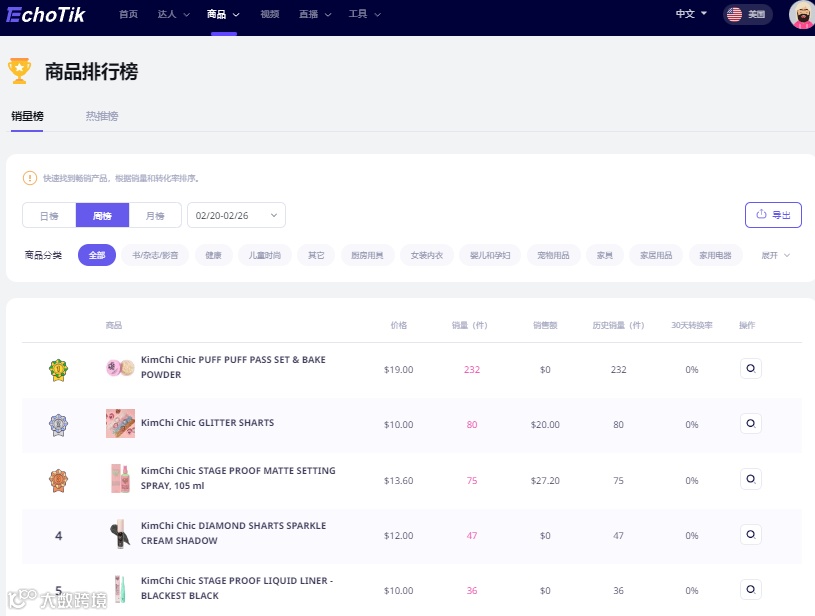Click search icon for GLITTER SHARTS row
Screen dimensions: 815x616
(751, 424)
